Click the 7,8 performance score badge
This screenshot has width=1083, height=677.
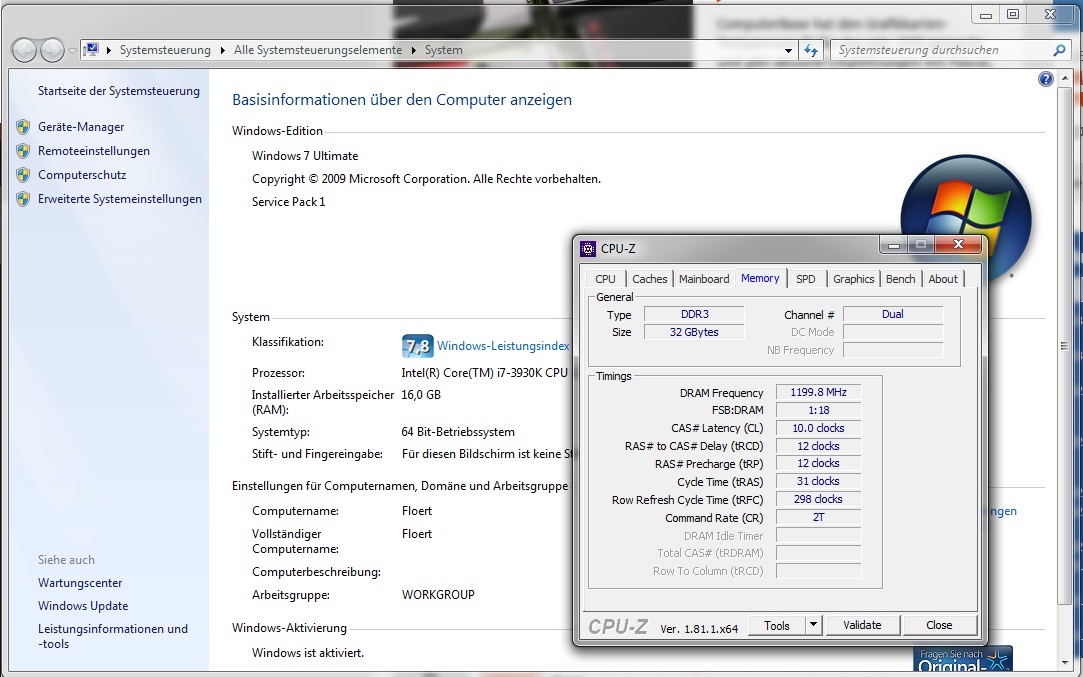pyautogui.click(x=417, y=346)
